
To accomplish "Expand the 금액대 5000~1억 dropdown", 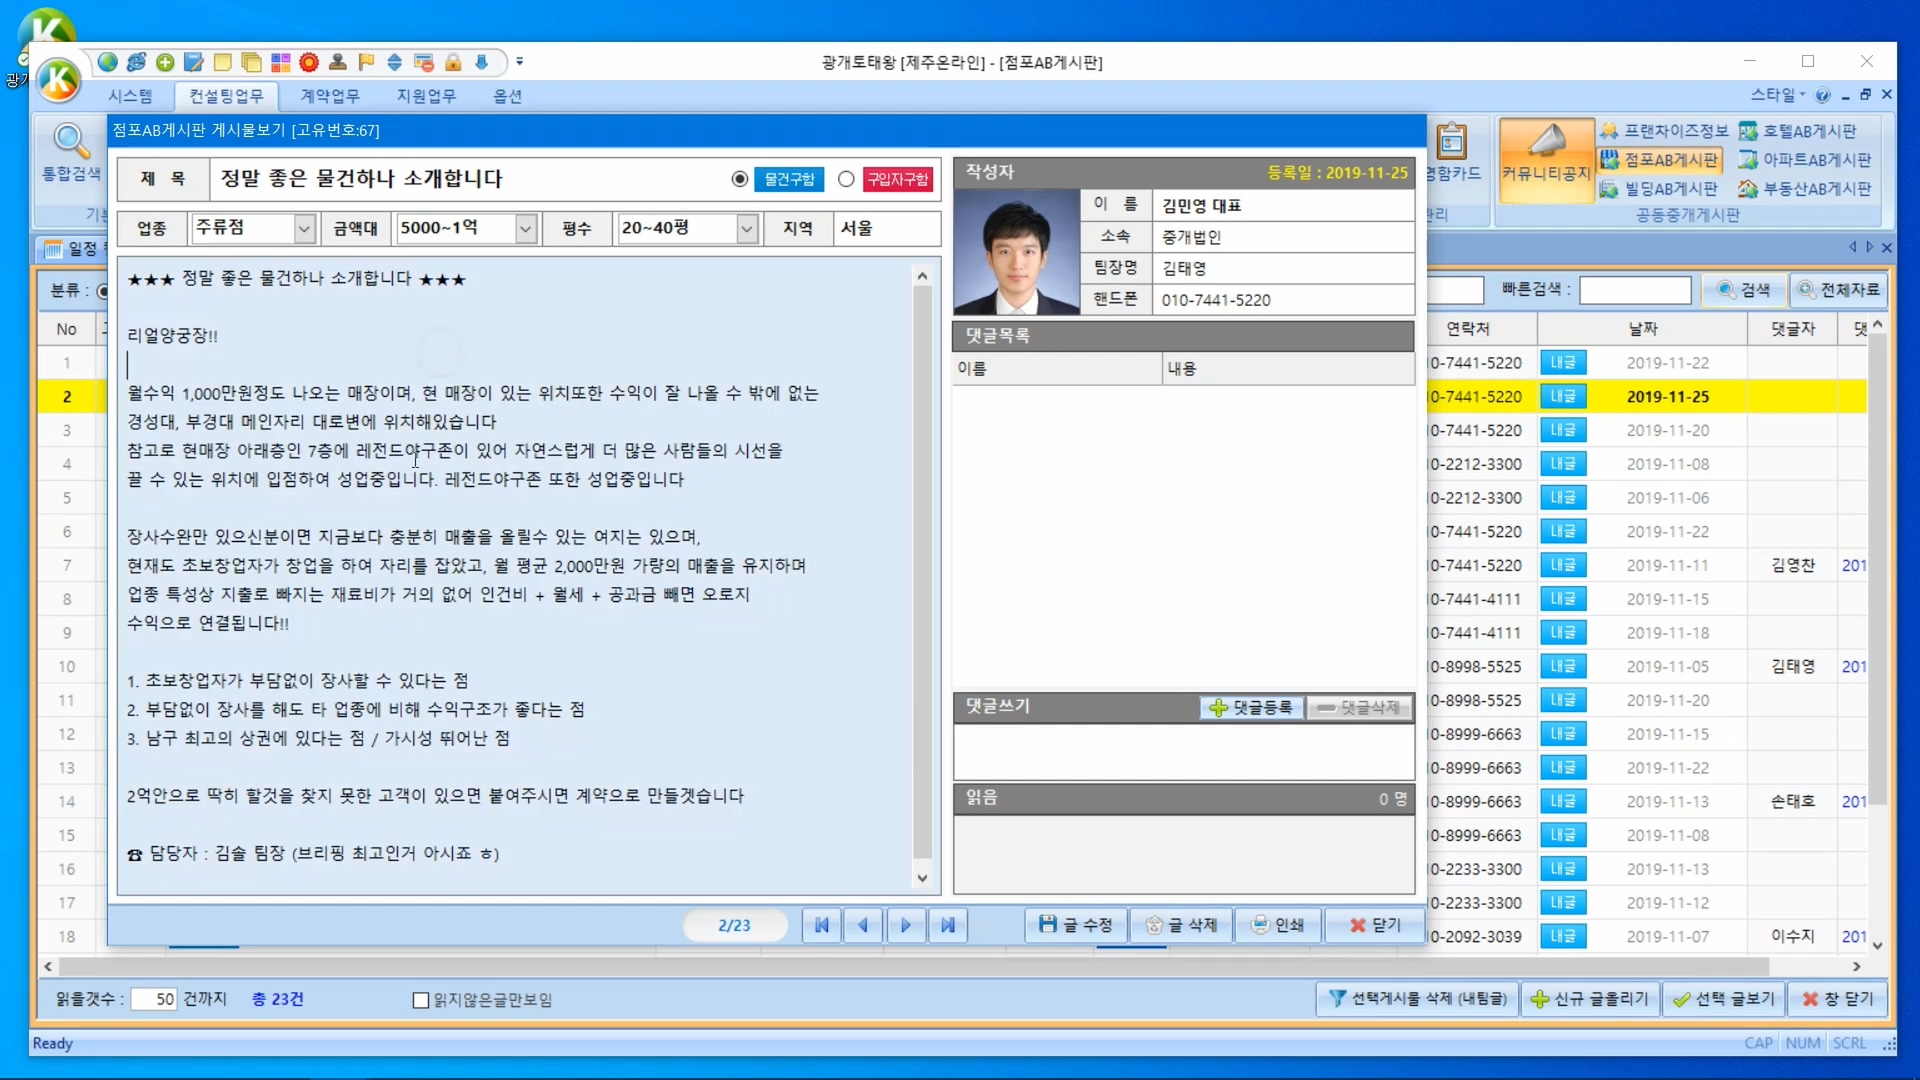I will click(526, 229).
